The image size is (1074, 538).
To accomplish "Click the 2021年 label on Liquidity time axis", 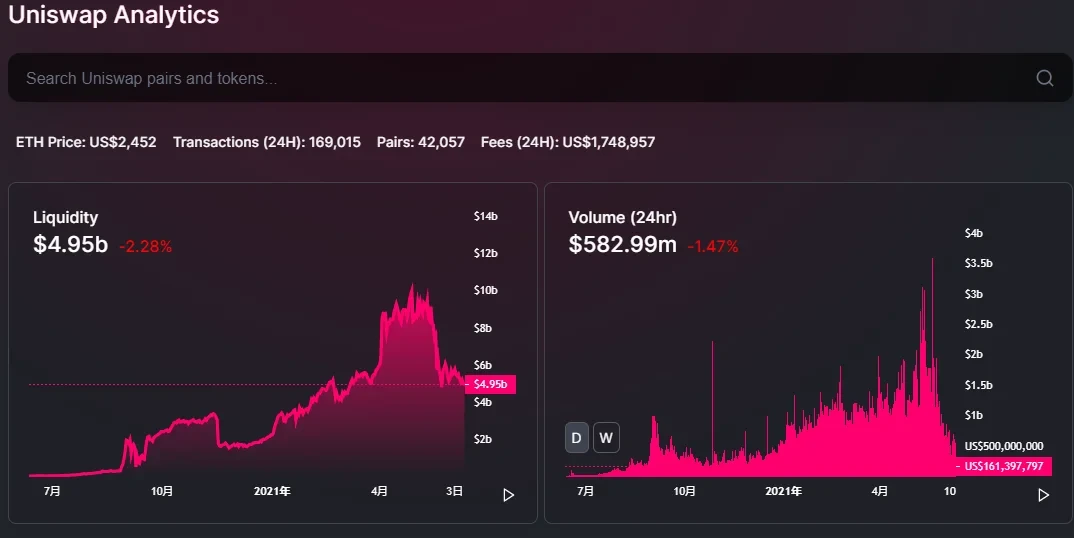I will pyautogui.click(x=272, y=491).
